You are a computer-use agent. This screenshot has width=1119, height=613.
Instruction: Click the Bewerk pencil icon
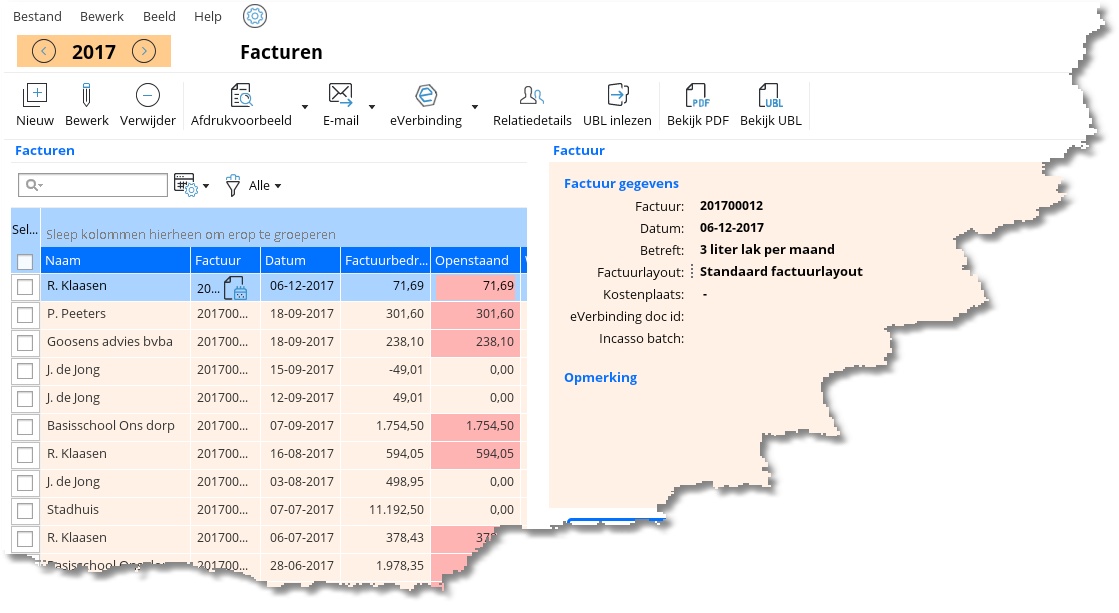86,96
